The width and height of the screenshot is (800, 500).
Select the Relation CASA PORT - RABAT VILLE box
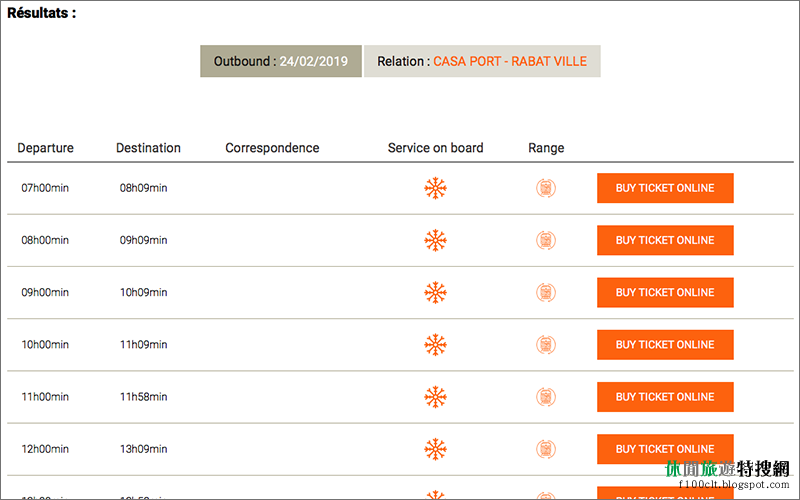tap(482, 61)
